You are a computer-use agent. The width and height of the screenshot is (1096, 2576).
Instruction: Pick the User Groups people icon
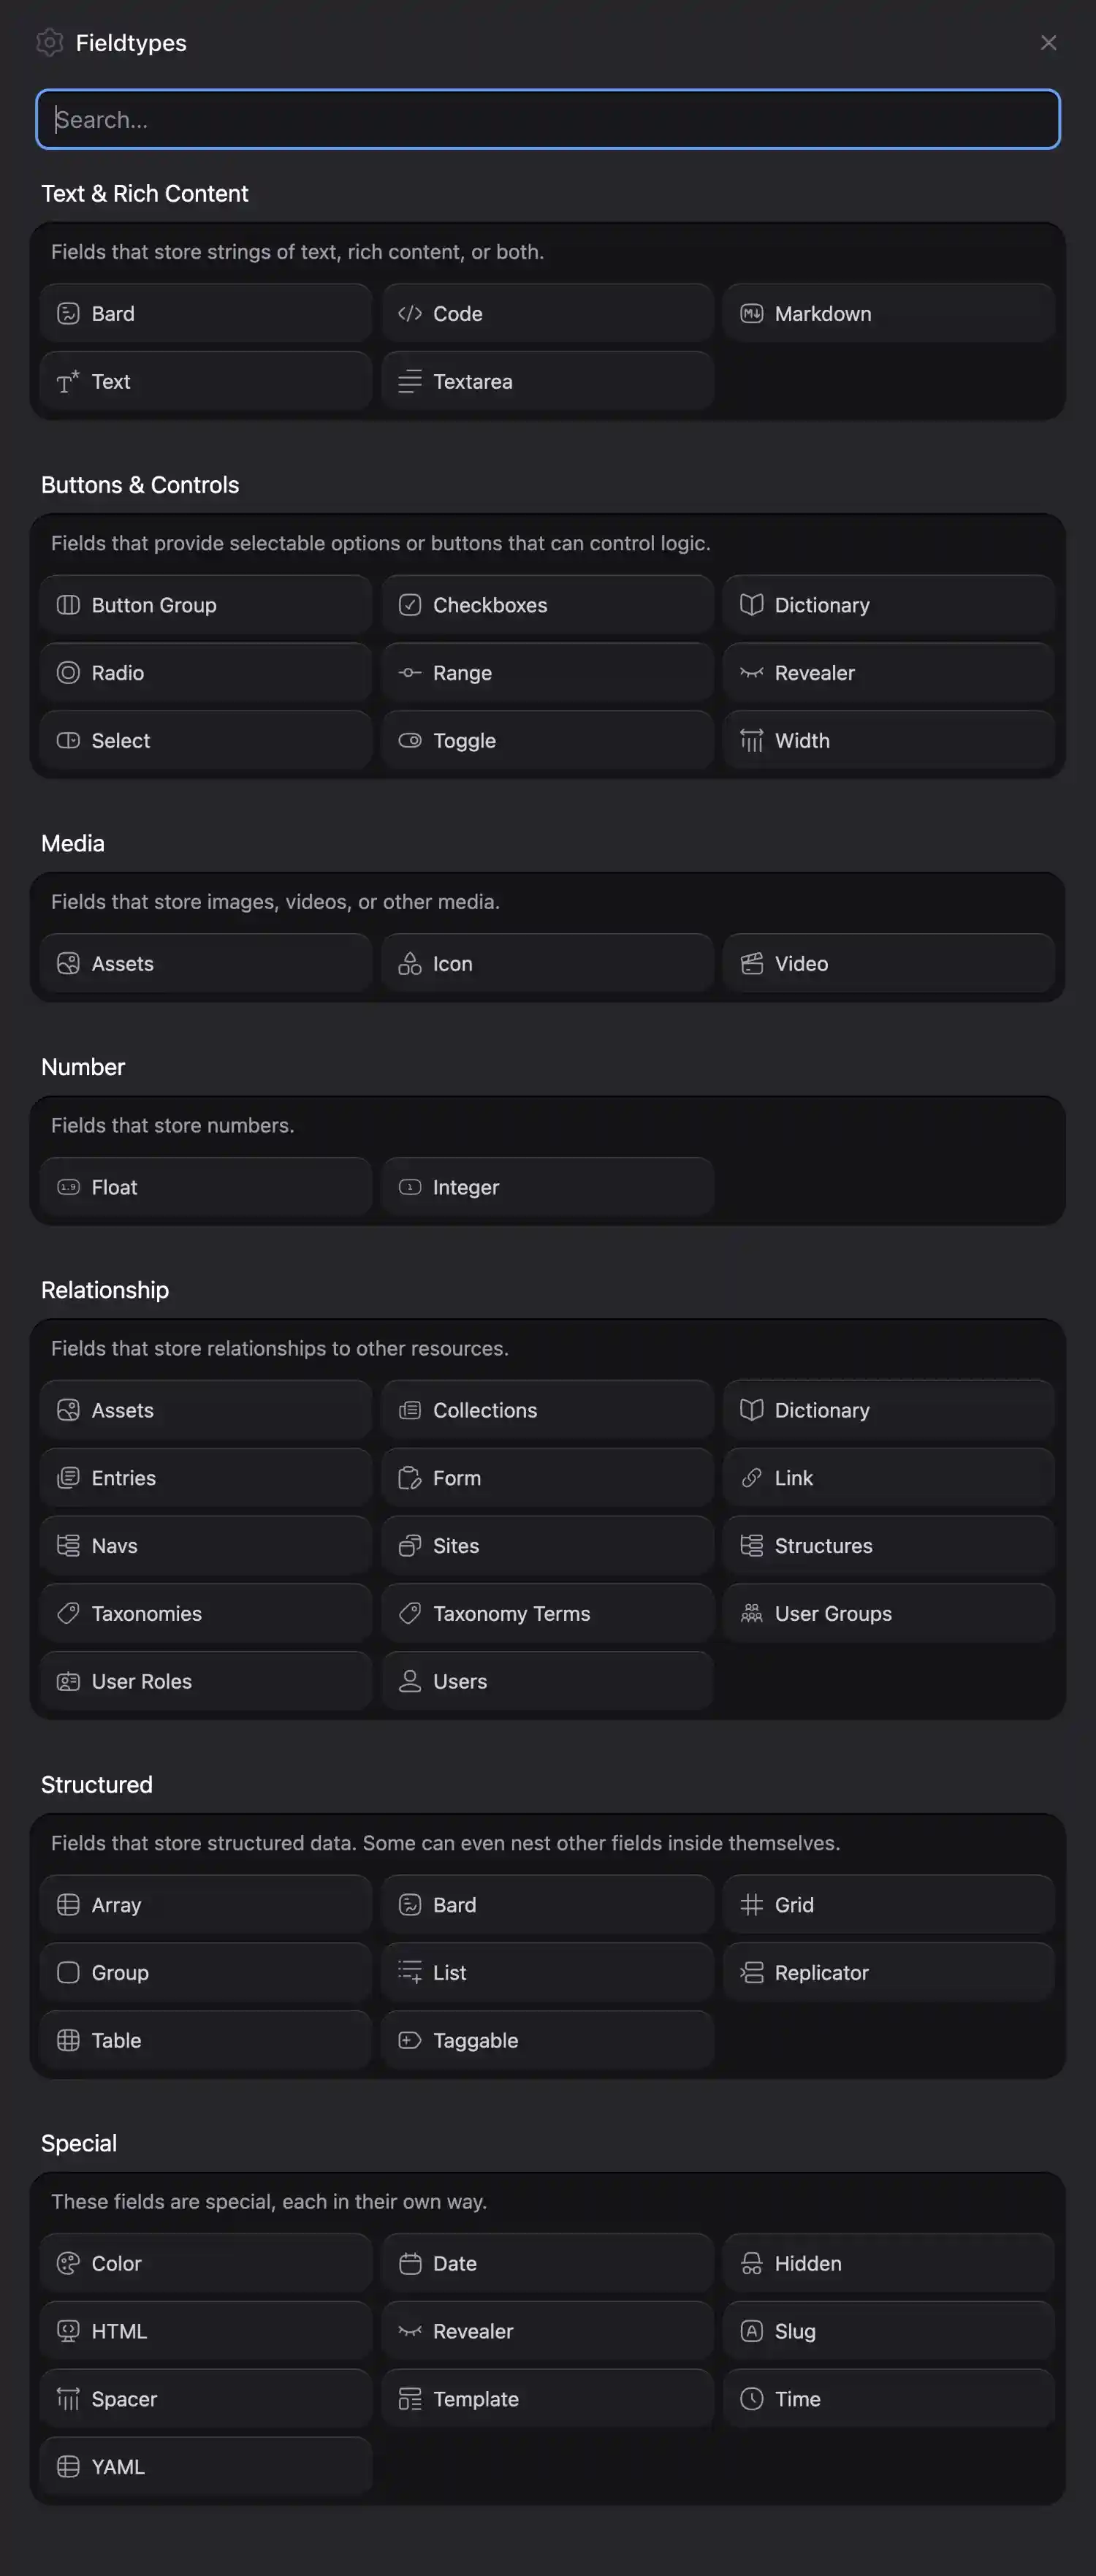[x=752, y=1614]
